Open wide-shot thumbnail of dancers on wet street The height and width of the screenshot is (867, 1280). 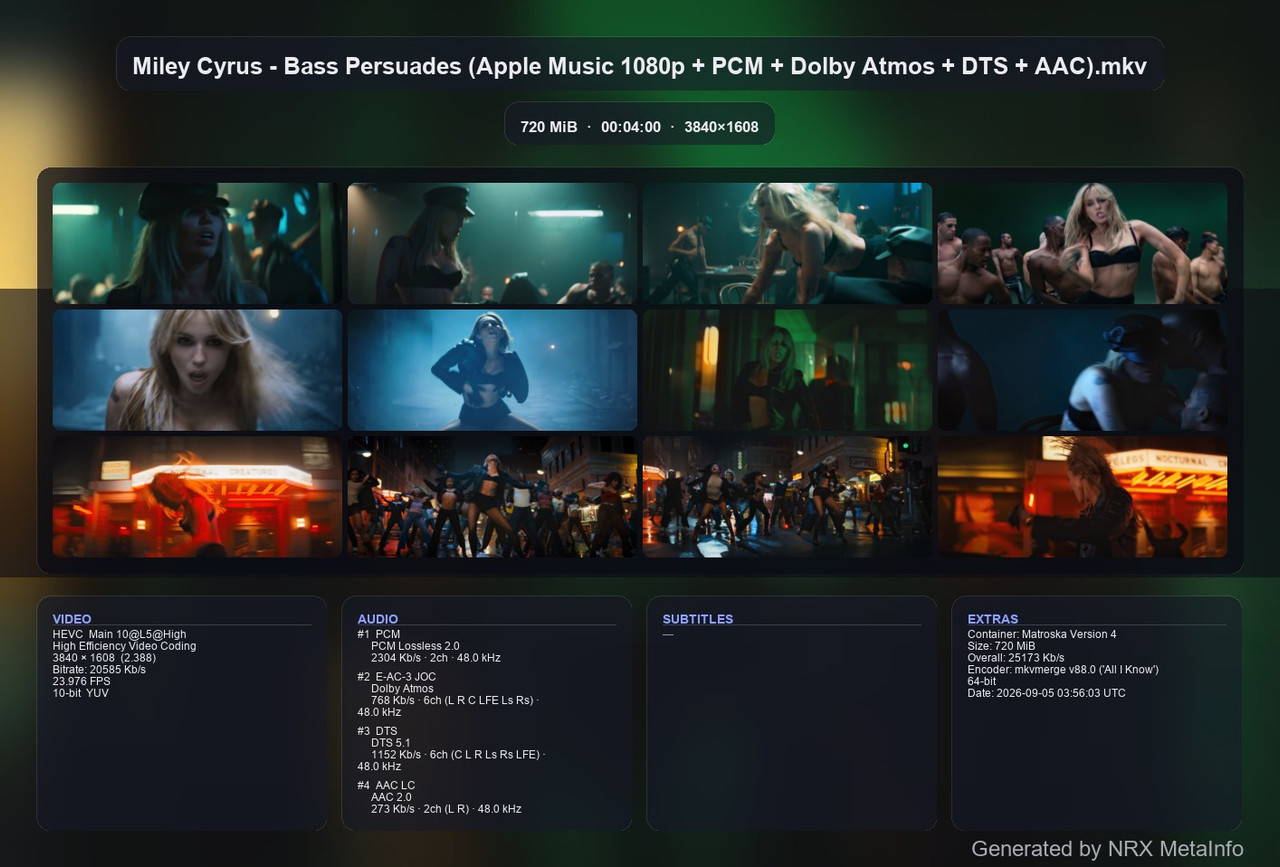[x=787, y=497]
